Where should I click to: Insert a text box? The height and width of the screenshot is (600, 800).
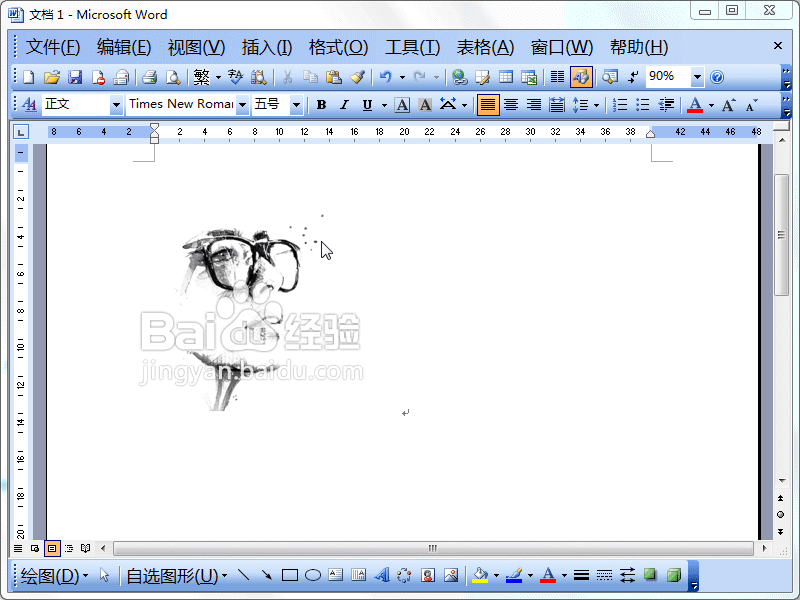click(335, 576)
